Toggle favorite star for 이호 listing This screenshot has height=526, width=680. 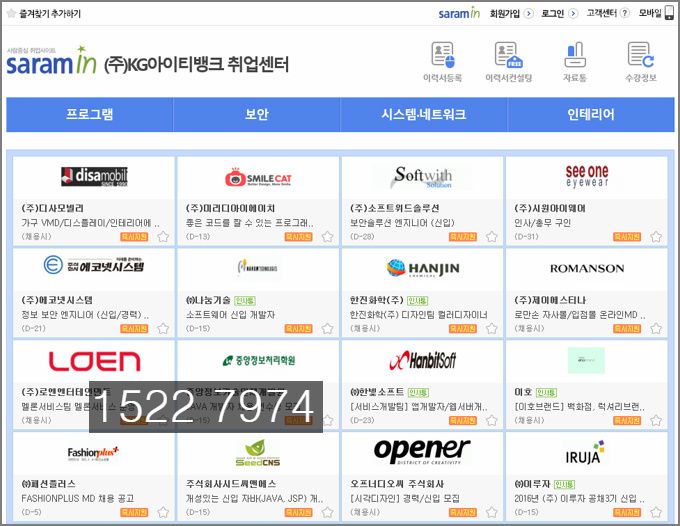(x=656, y=421)
